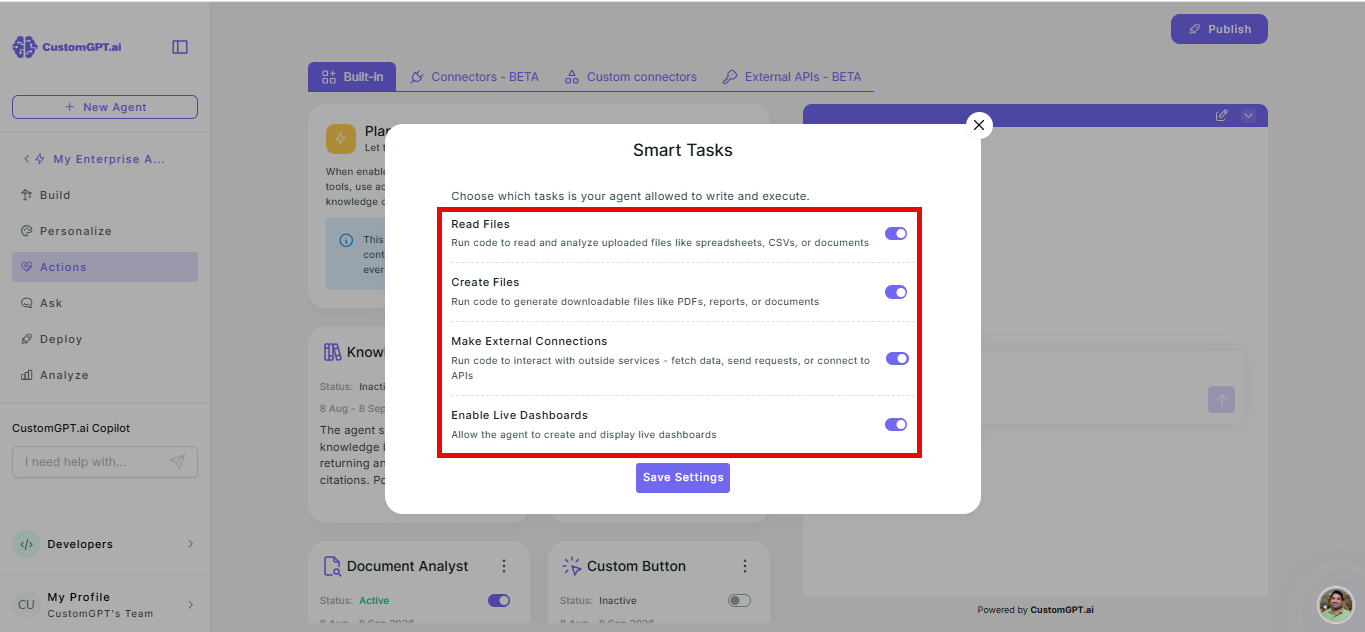Viewport: 1365px width, 632px height.
Task: Click the Document Analyst file icon
Action: tap(332, 566)
